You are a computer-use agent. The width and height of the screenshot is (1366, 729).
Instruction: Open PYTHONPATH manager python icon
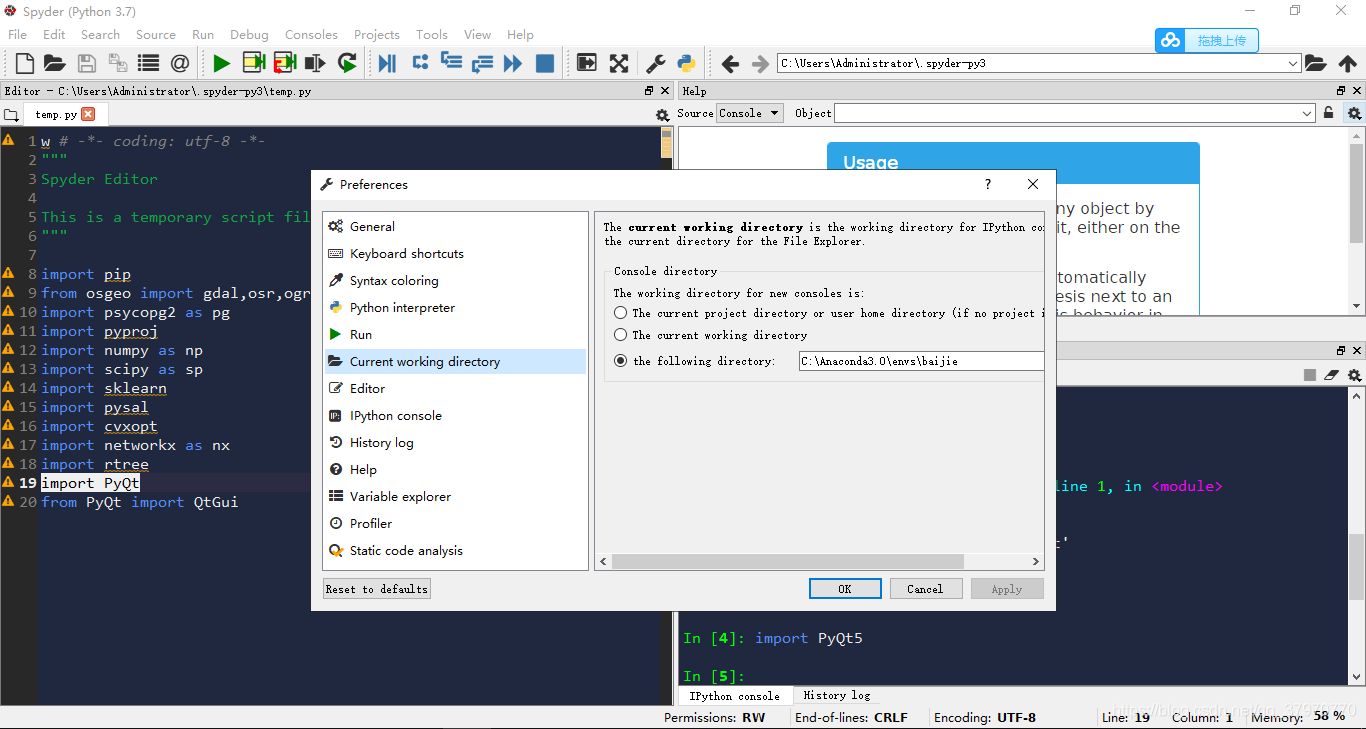coord(686,63)
